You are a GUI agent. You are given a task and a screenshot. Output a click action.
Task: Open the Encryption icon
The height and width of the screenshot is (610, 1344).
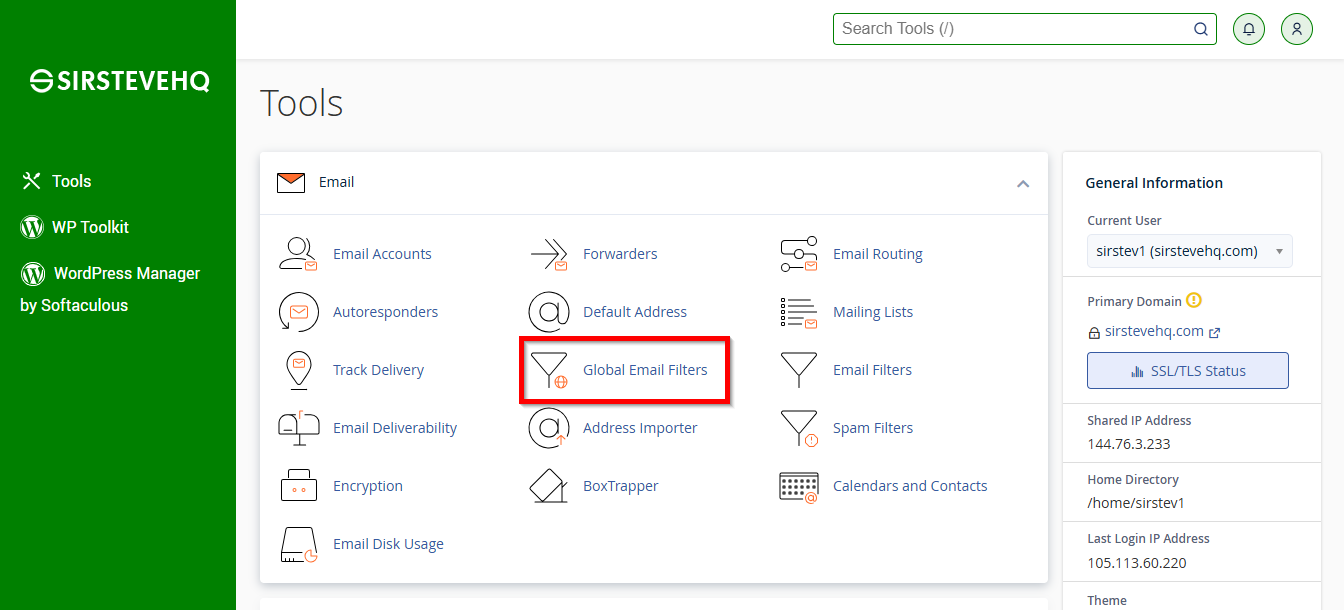298,486
